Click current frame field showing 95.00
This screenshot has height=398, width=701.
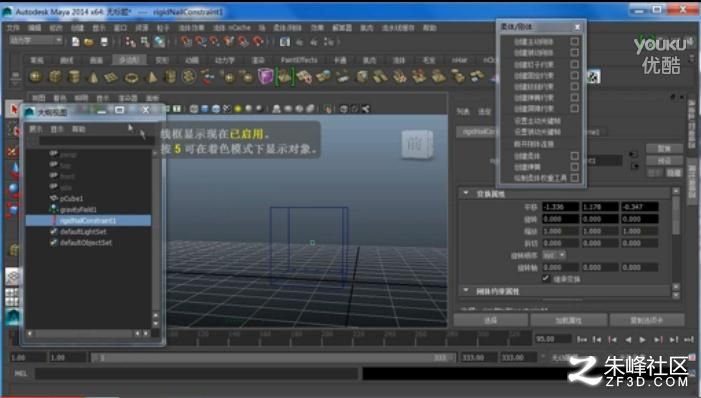click(x=553, y=339)
